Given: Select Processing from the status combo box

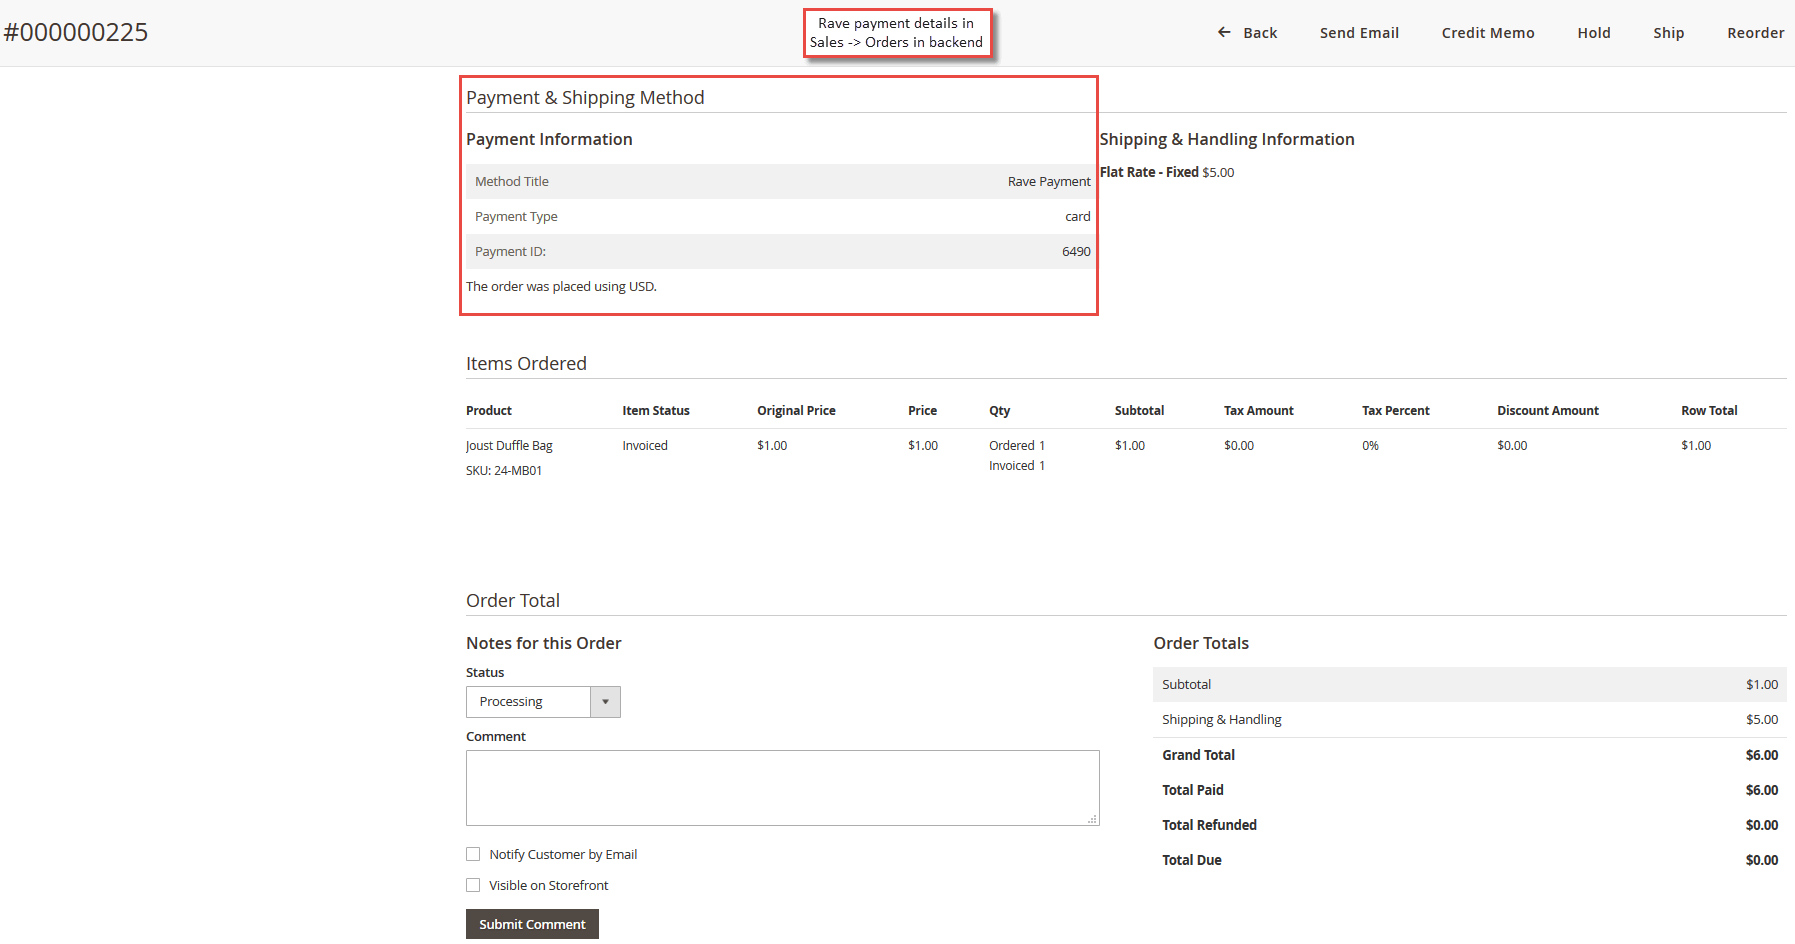Looking at the screenshot, I should pos(530,701).
